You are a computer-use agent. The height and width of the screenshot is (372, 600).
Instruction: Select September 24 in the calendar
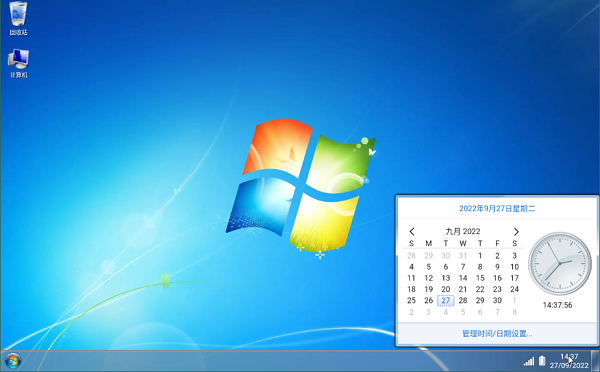pyautogui.click(x=514, y=289)
